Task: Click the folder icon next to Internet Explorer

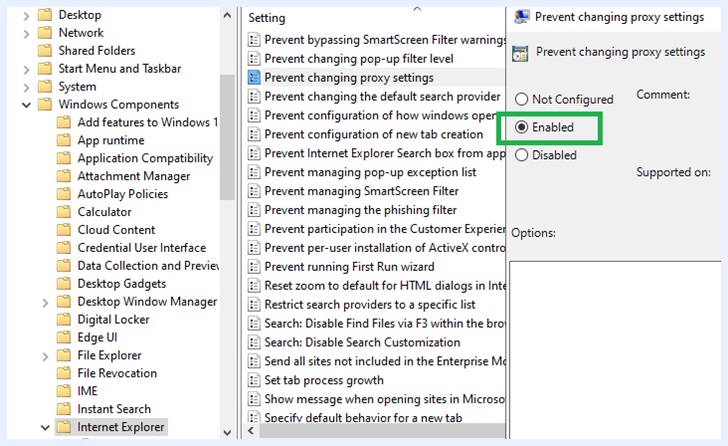Action: 65,427
